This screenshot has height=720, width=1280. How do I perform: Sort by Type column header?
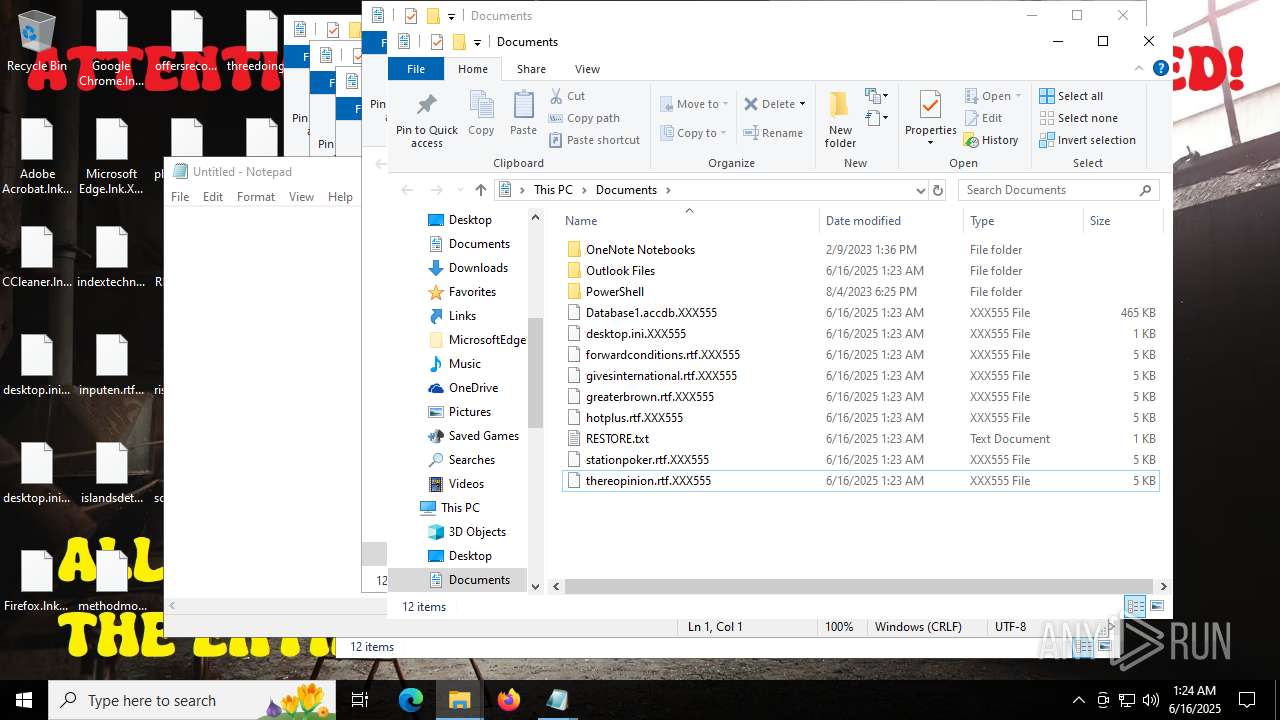click(1022, 221)
